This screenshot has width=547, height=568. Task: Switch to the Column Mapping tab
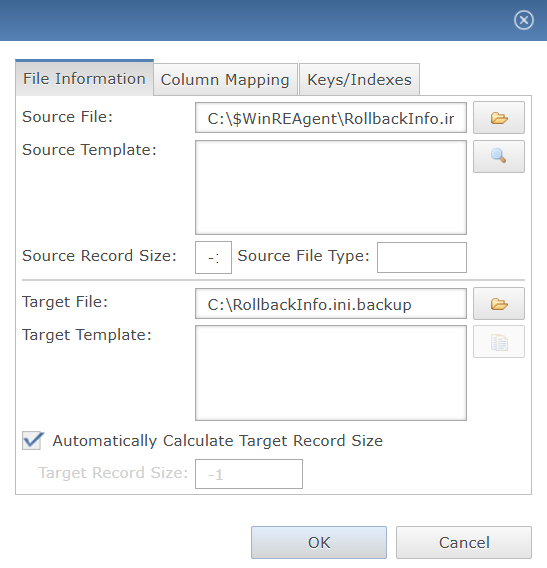click(225, 80)
